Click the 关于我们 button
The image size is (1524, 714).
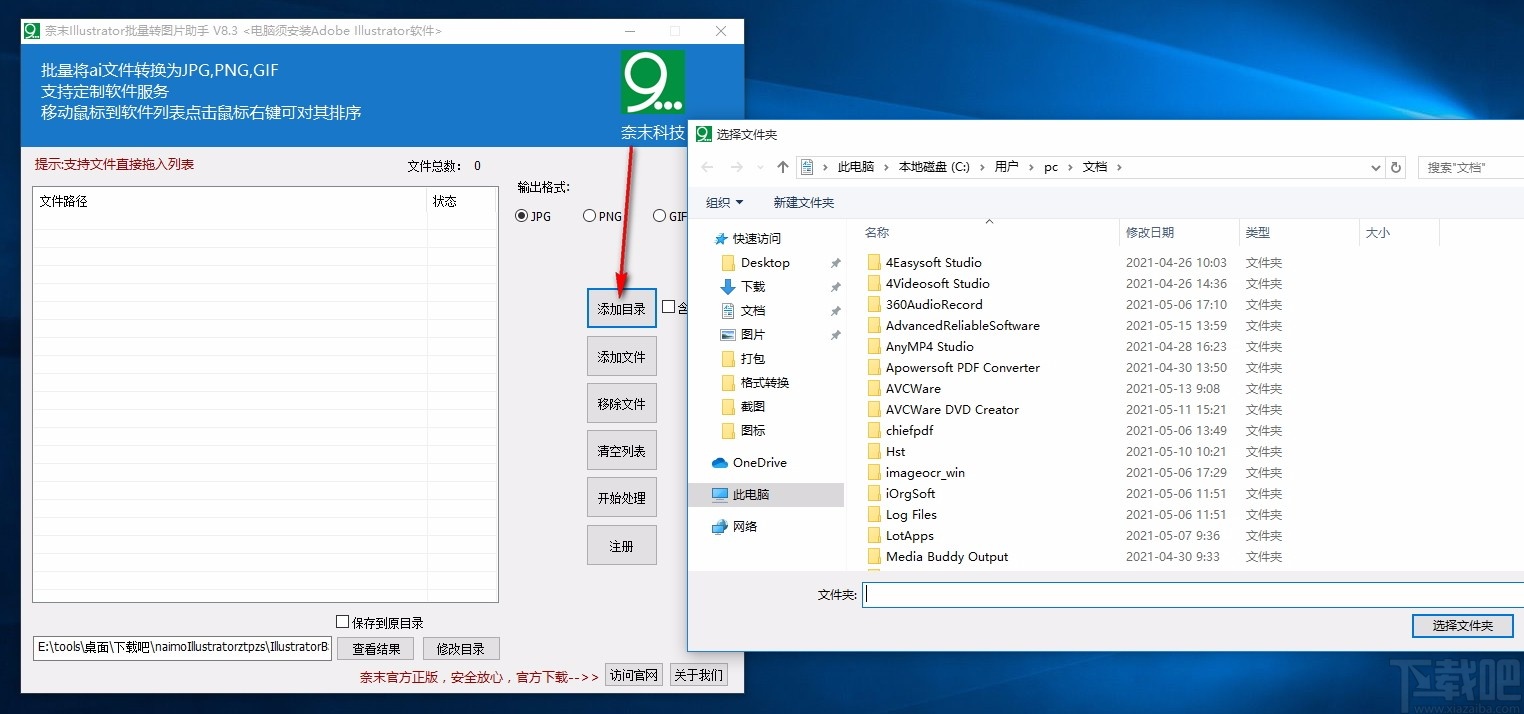[698, 675]
